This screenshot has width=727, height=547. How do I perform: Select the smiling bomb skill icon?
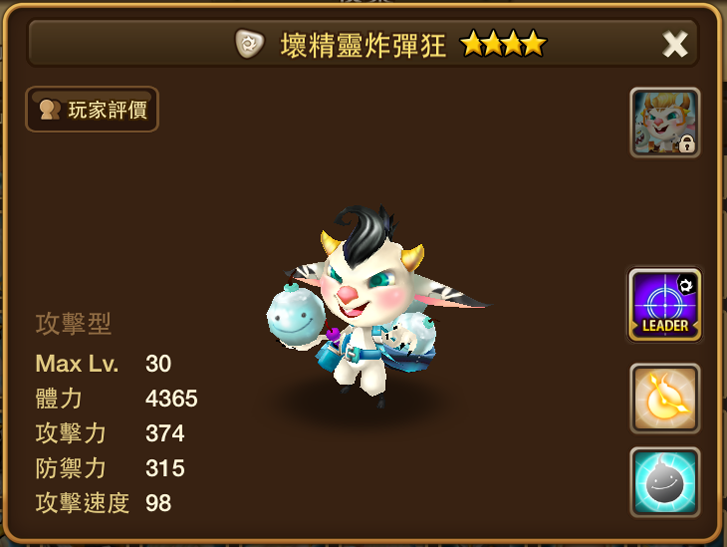click(664, 482)
